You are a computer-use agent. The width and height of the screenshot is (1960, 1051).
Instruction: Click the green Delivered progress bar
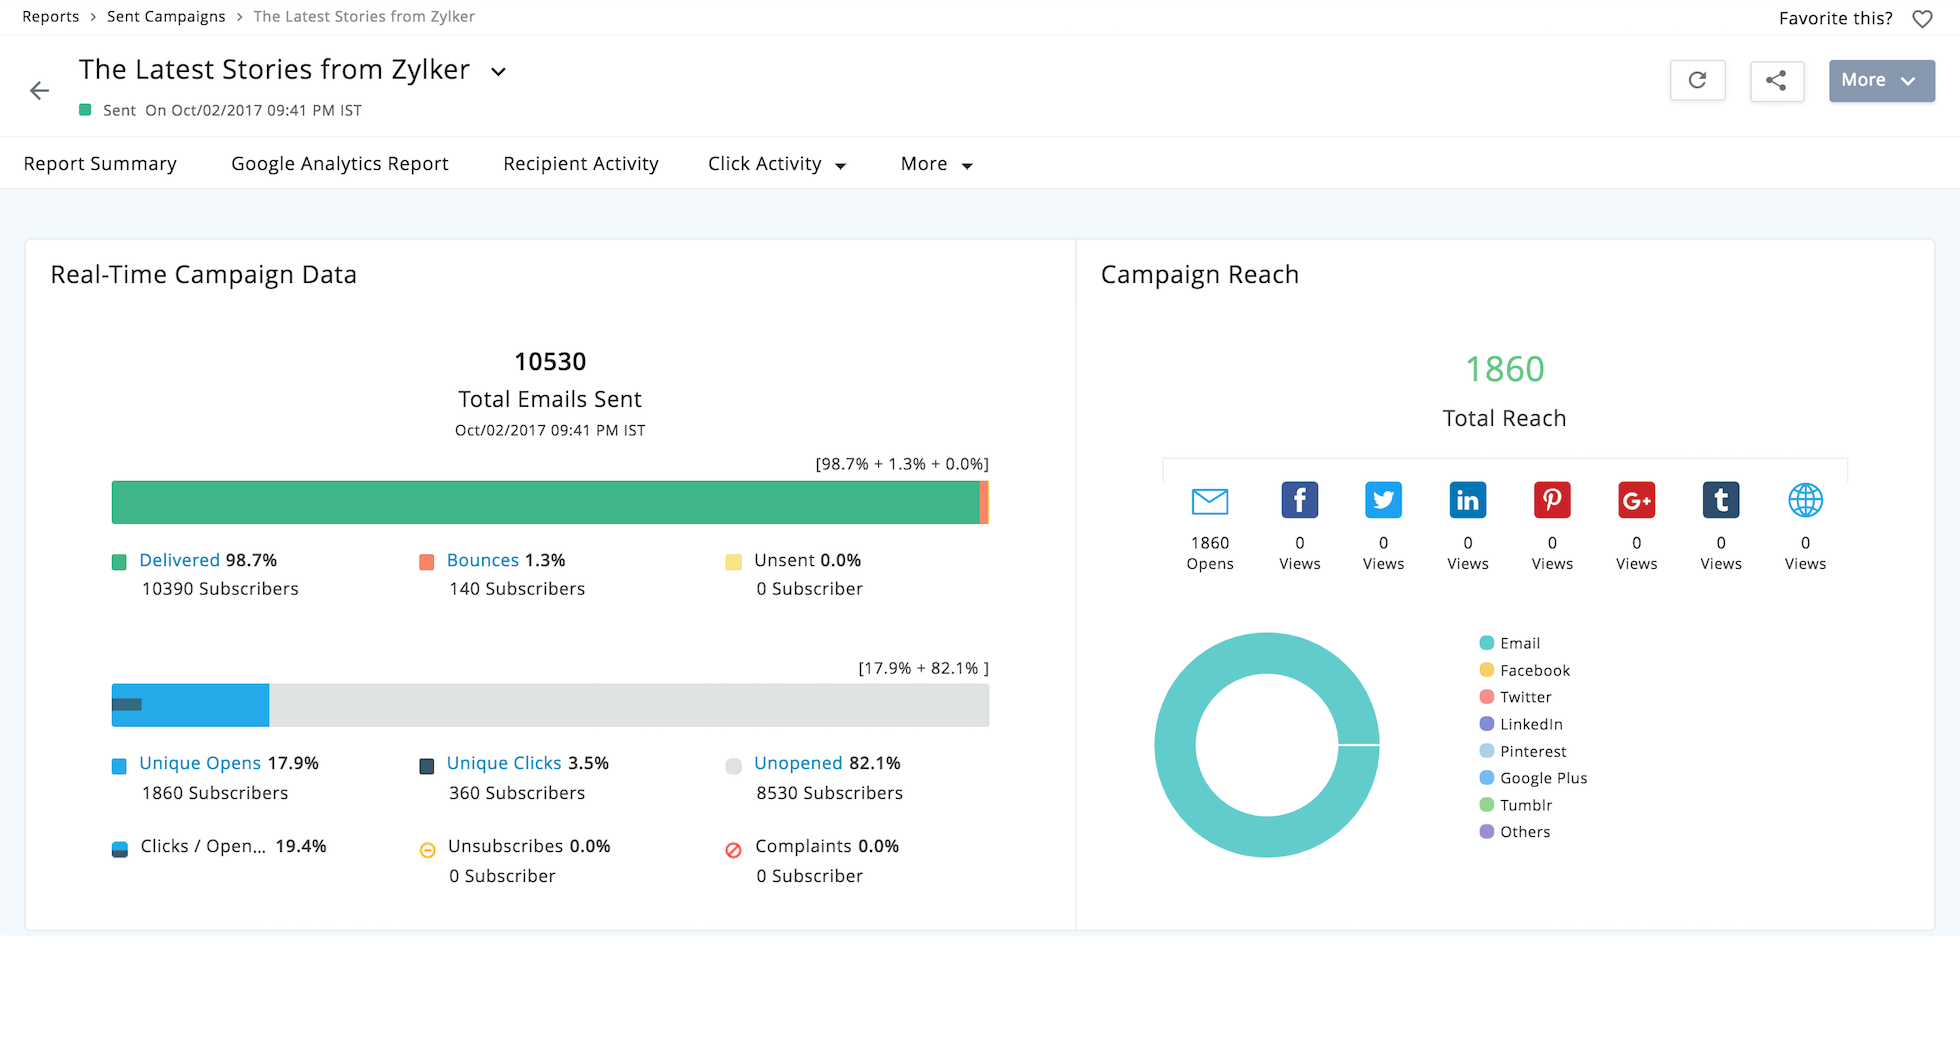tap(545, 502)
